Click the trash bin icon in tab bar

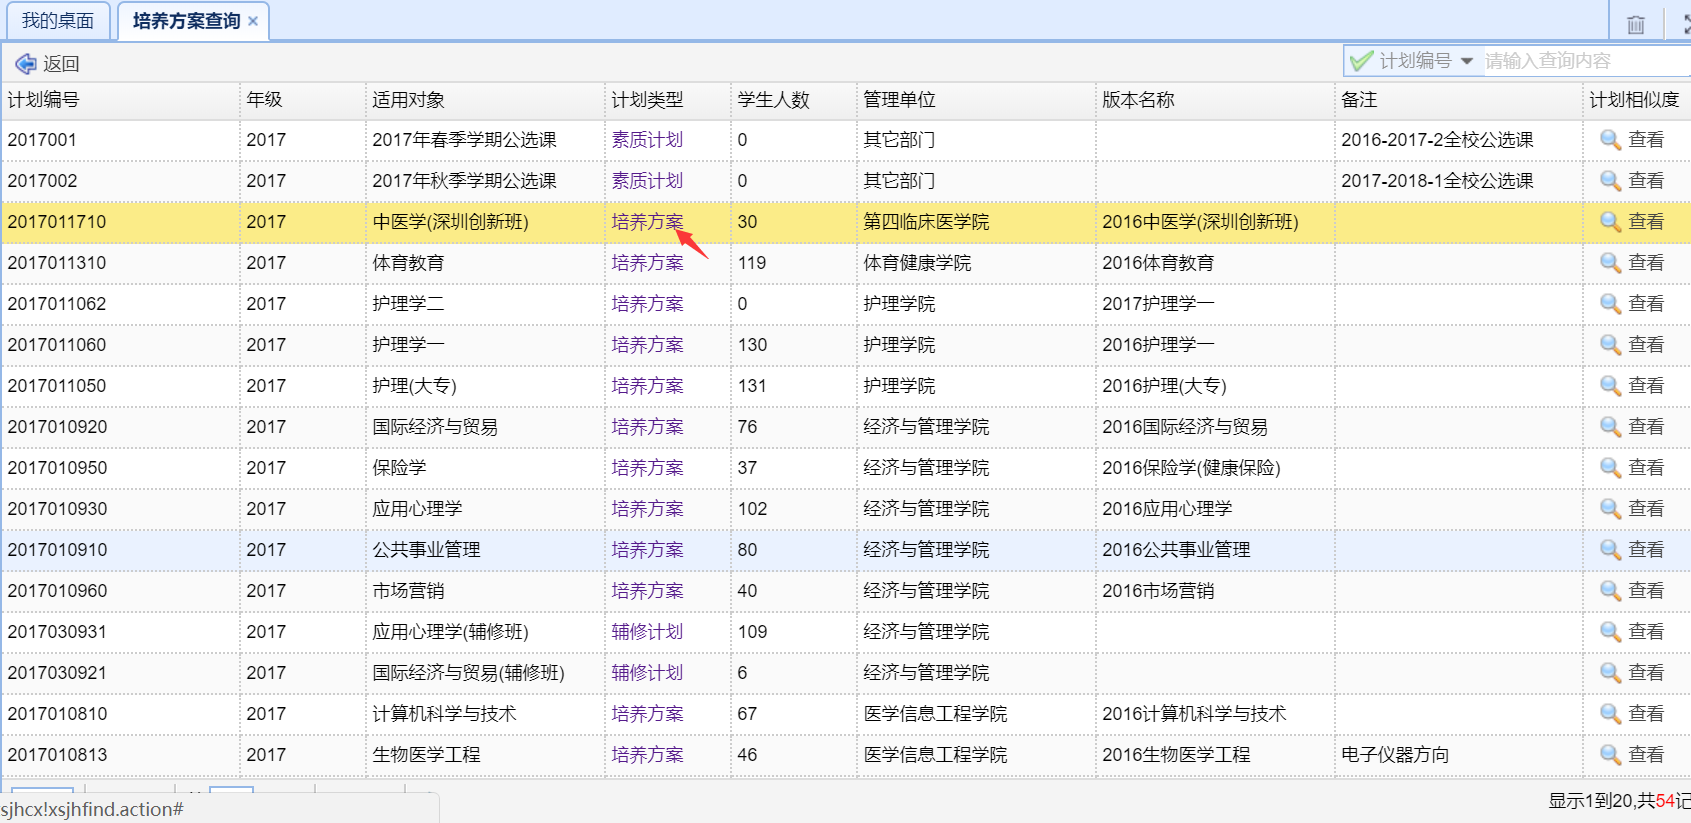1636,24
